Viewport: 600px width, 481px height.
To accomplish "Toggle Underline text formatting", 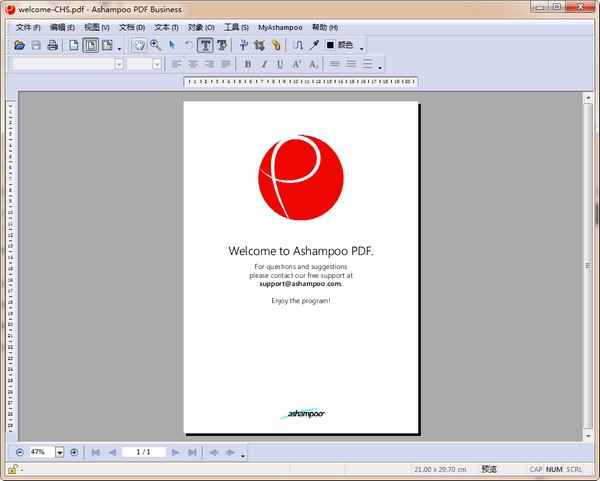I will coord(280,64).
